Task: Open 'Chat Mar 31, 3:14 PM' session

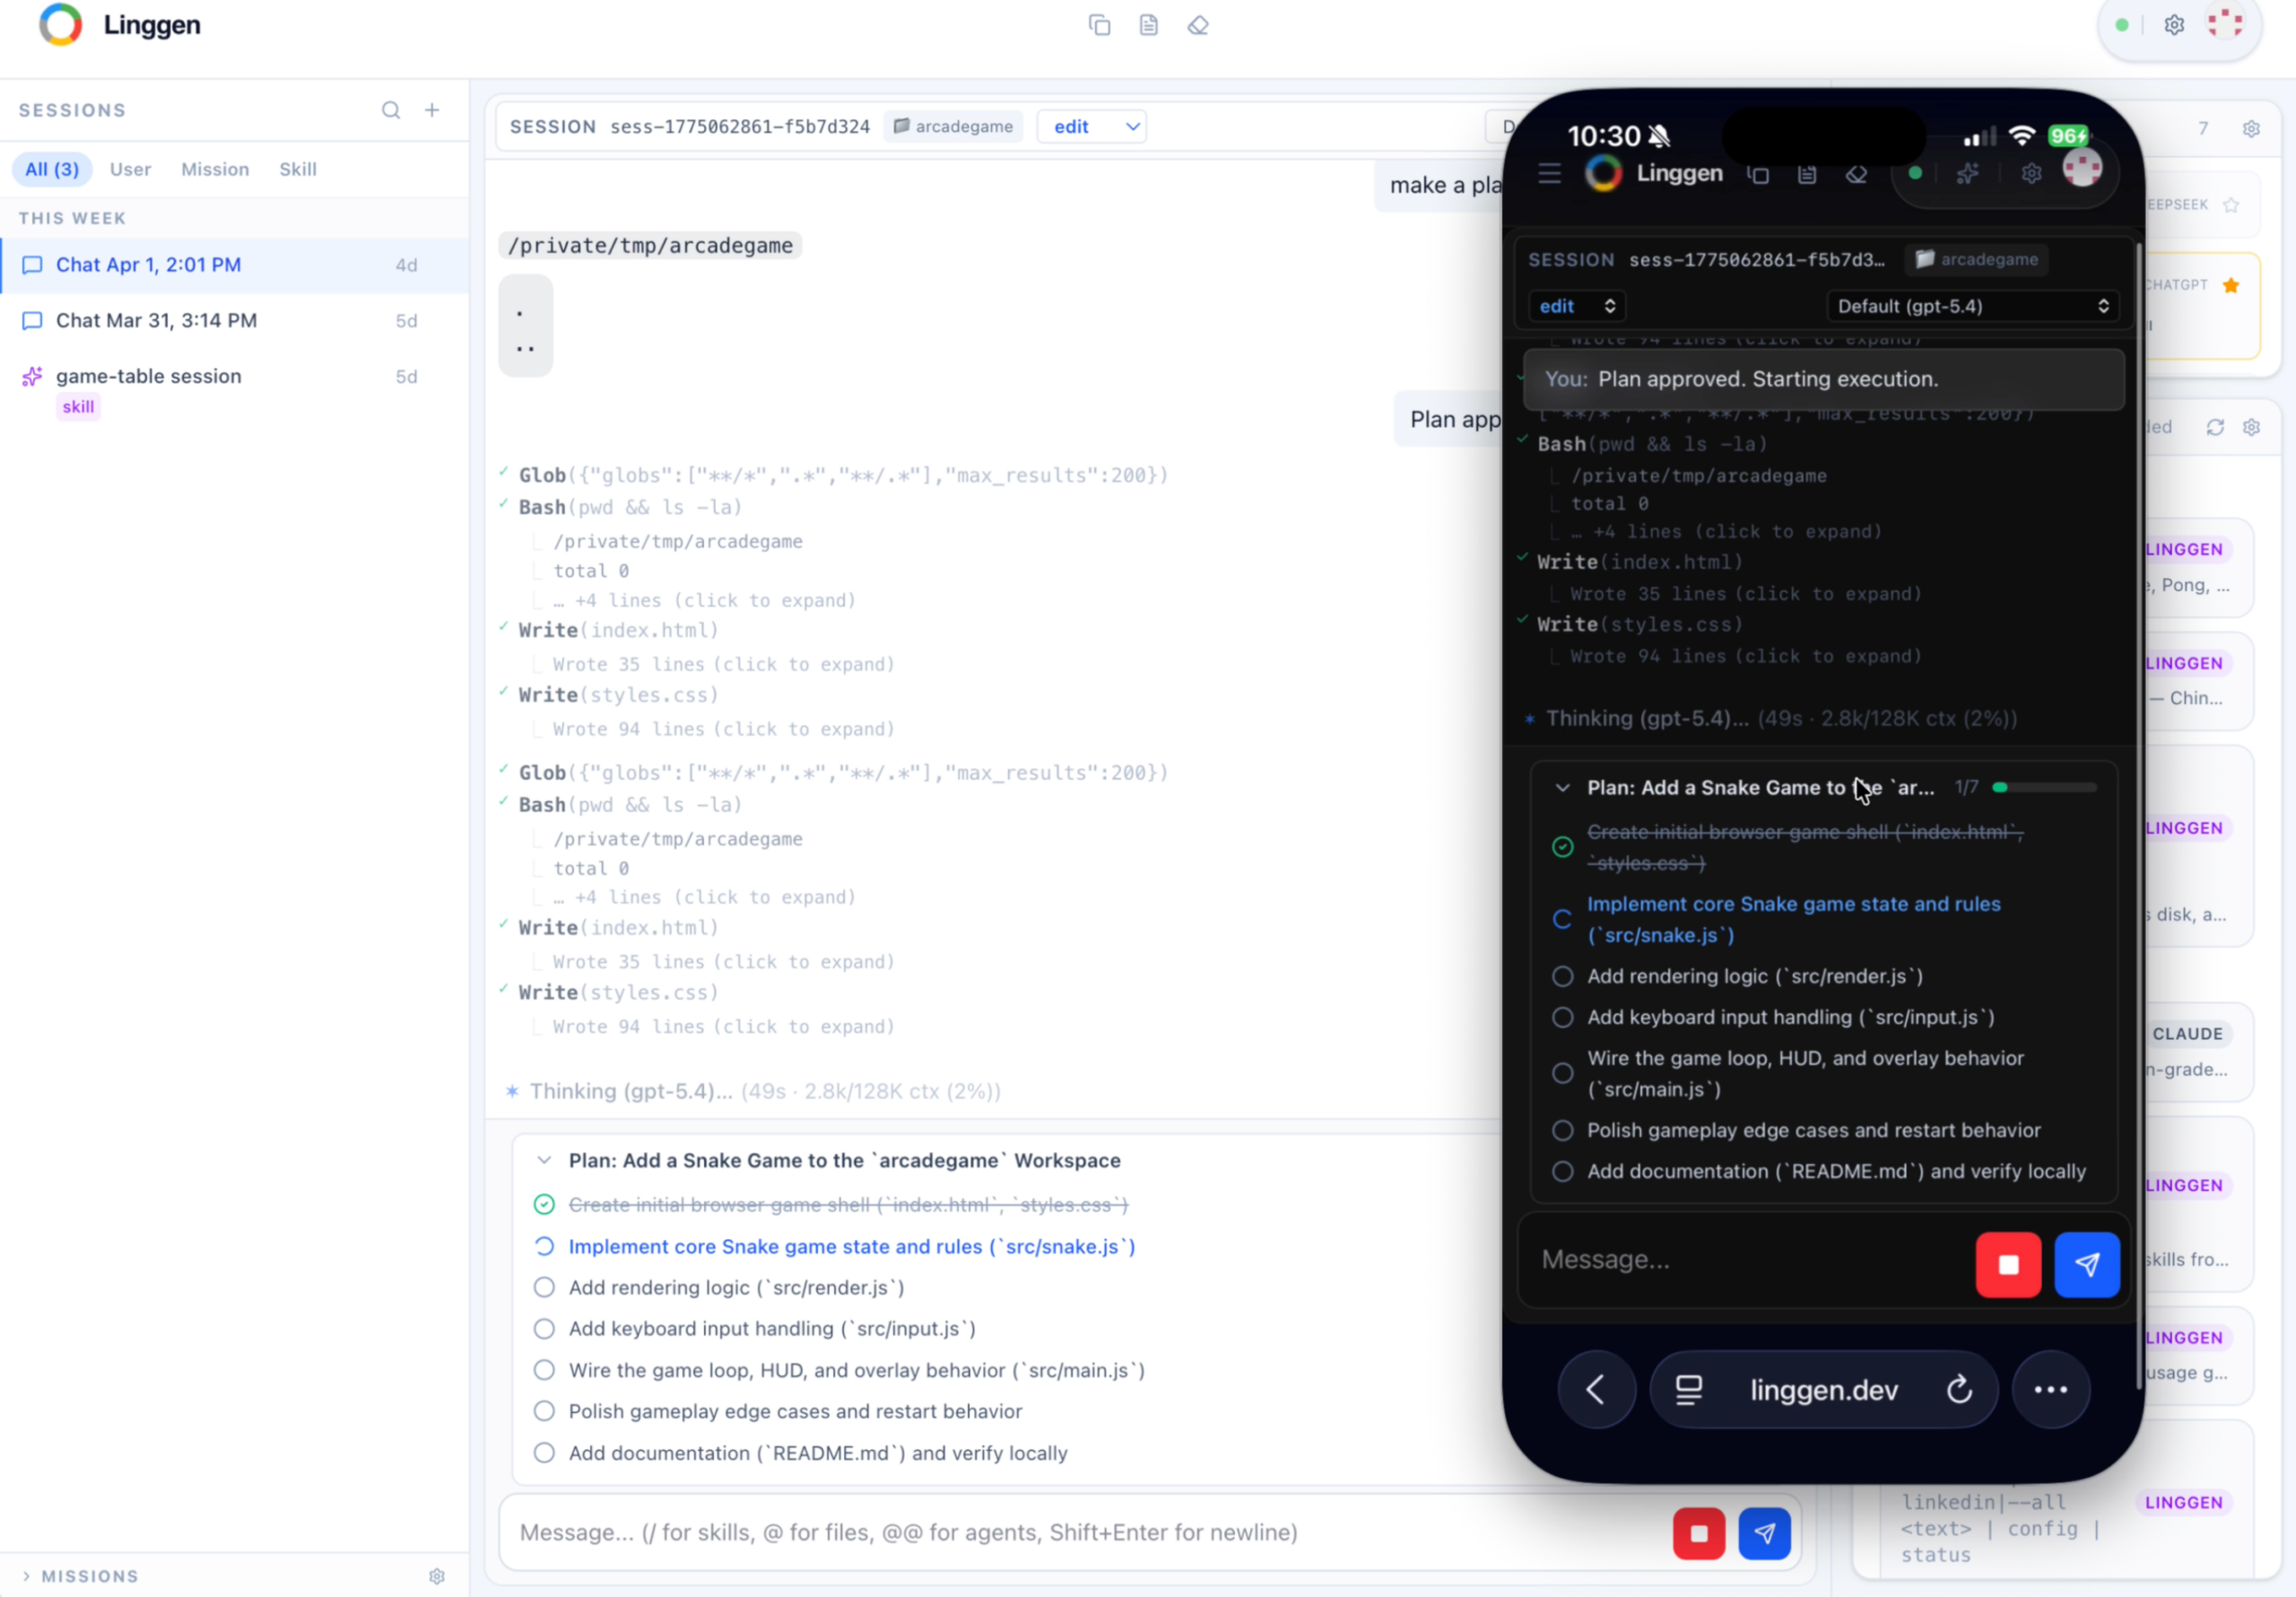Action: coord(156,321)
